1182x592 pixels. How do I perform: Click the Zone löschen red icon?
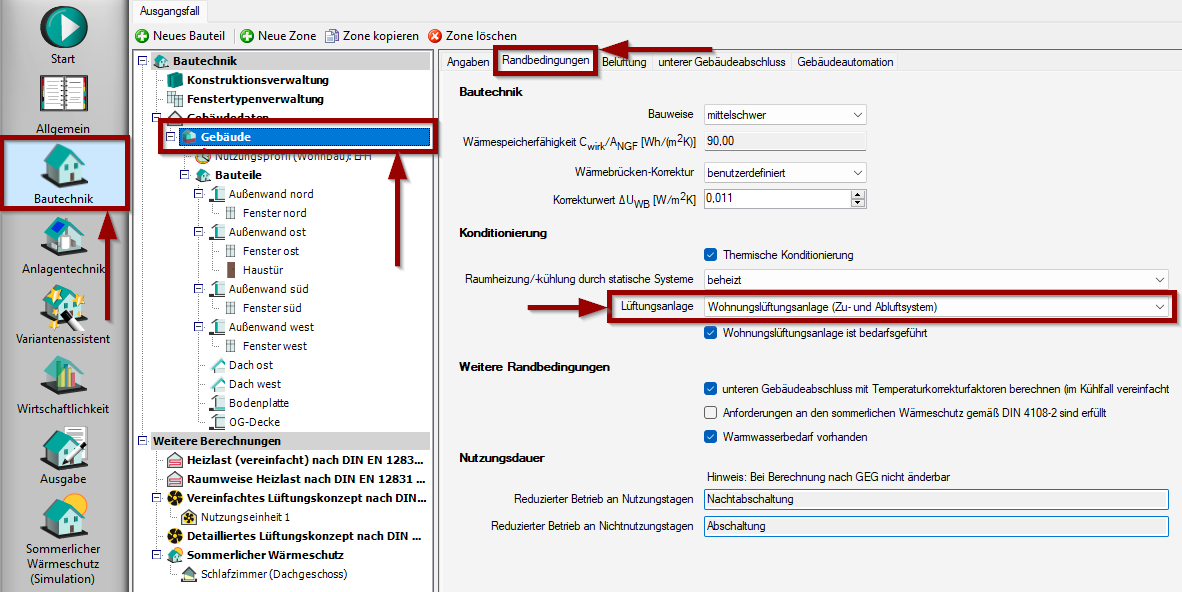(x=435, y=36)
